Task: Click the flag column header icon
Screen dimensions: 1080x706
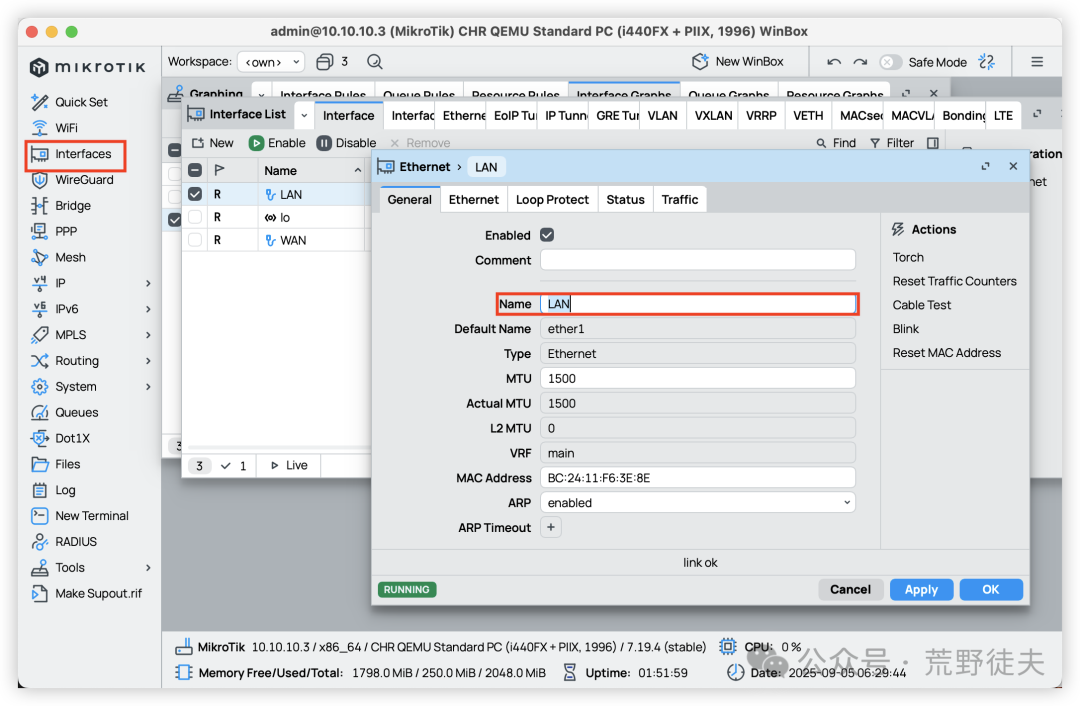Action: [x=219, y=170]
